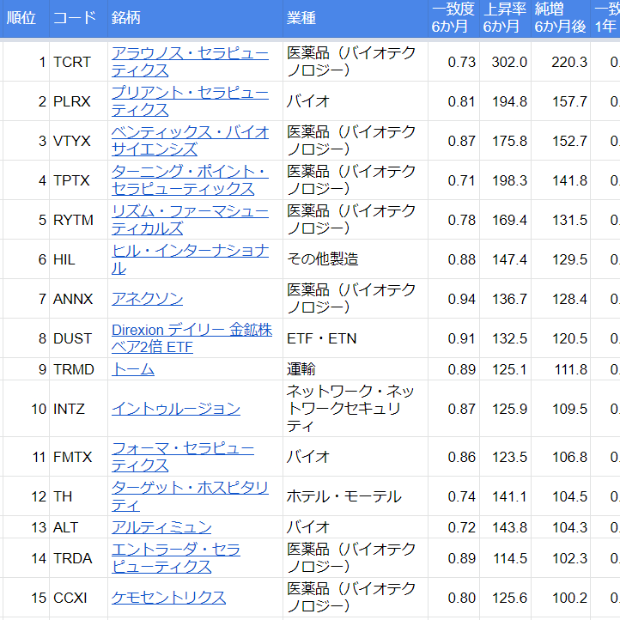Click the 100.2 net increase for CCXI

569,598
